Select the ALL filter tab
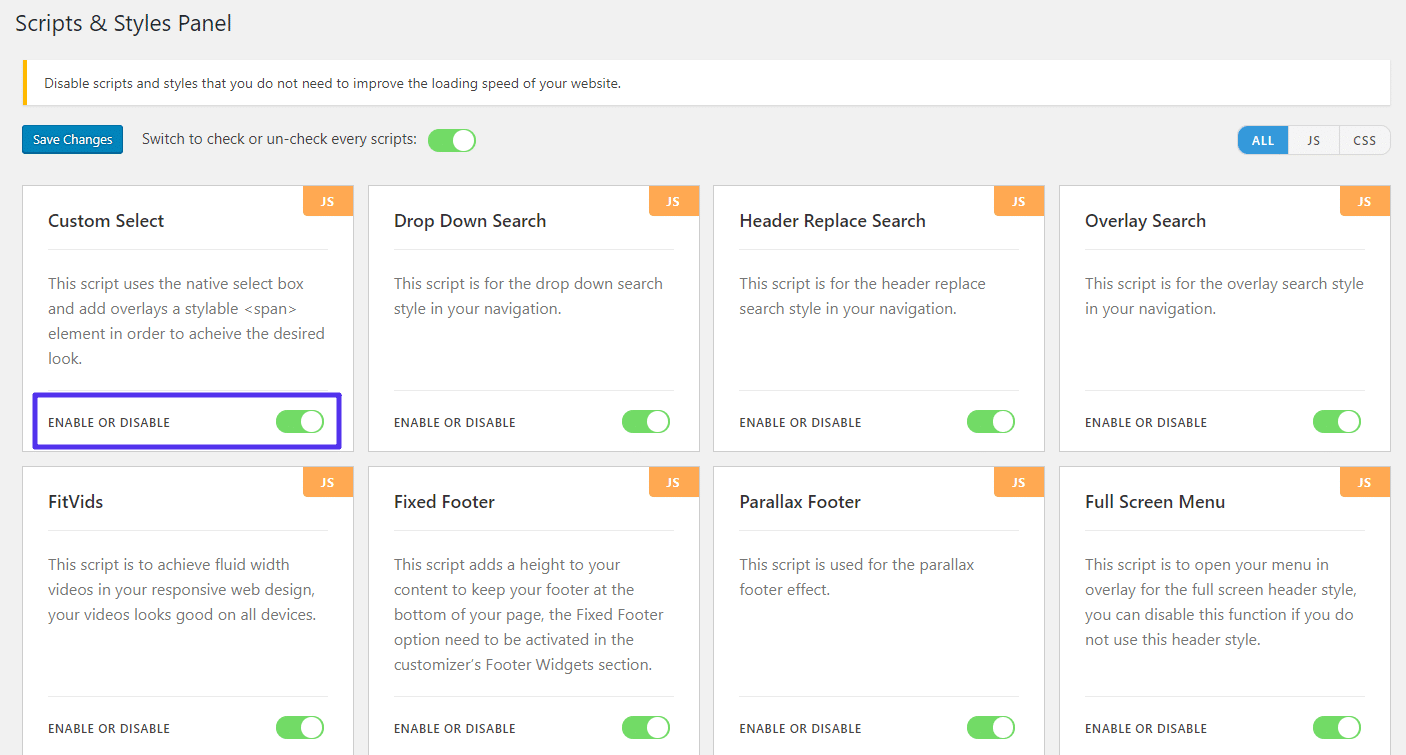This screenshot has width=1406, height=755. (1262, 140)
